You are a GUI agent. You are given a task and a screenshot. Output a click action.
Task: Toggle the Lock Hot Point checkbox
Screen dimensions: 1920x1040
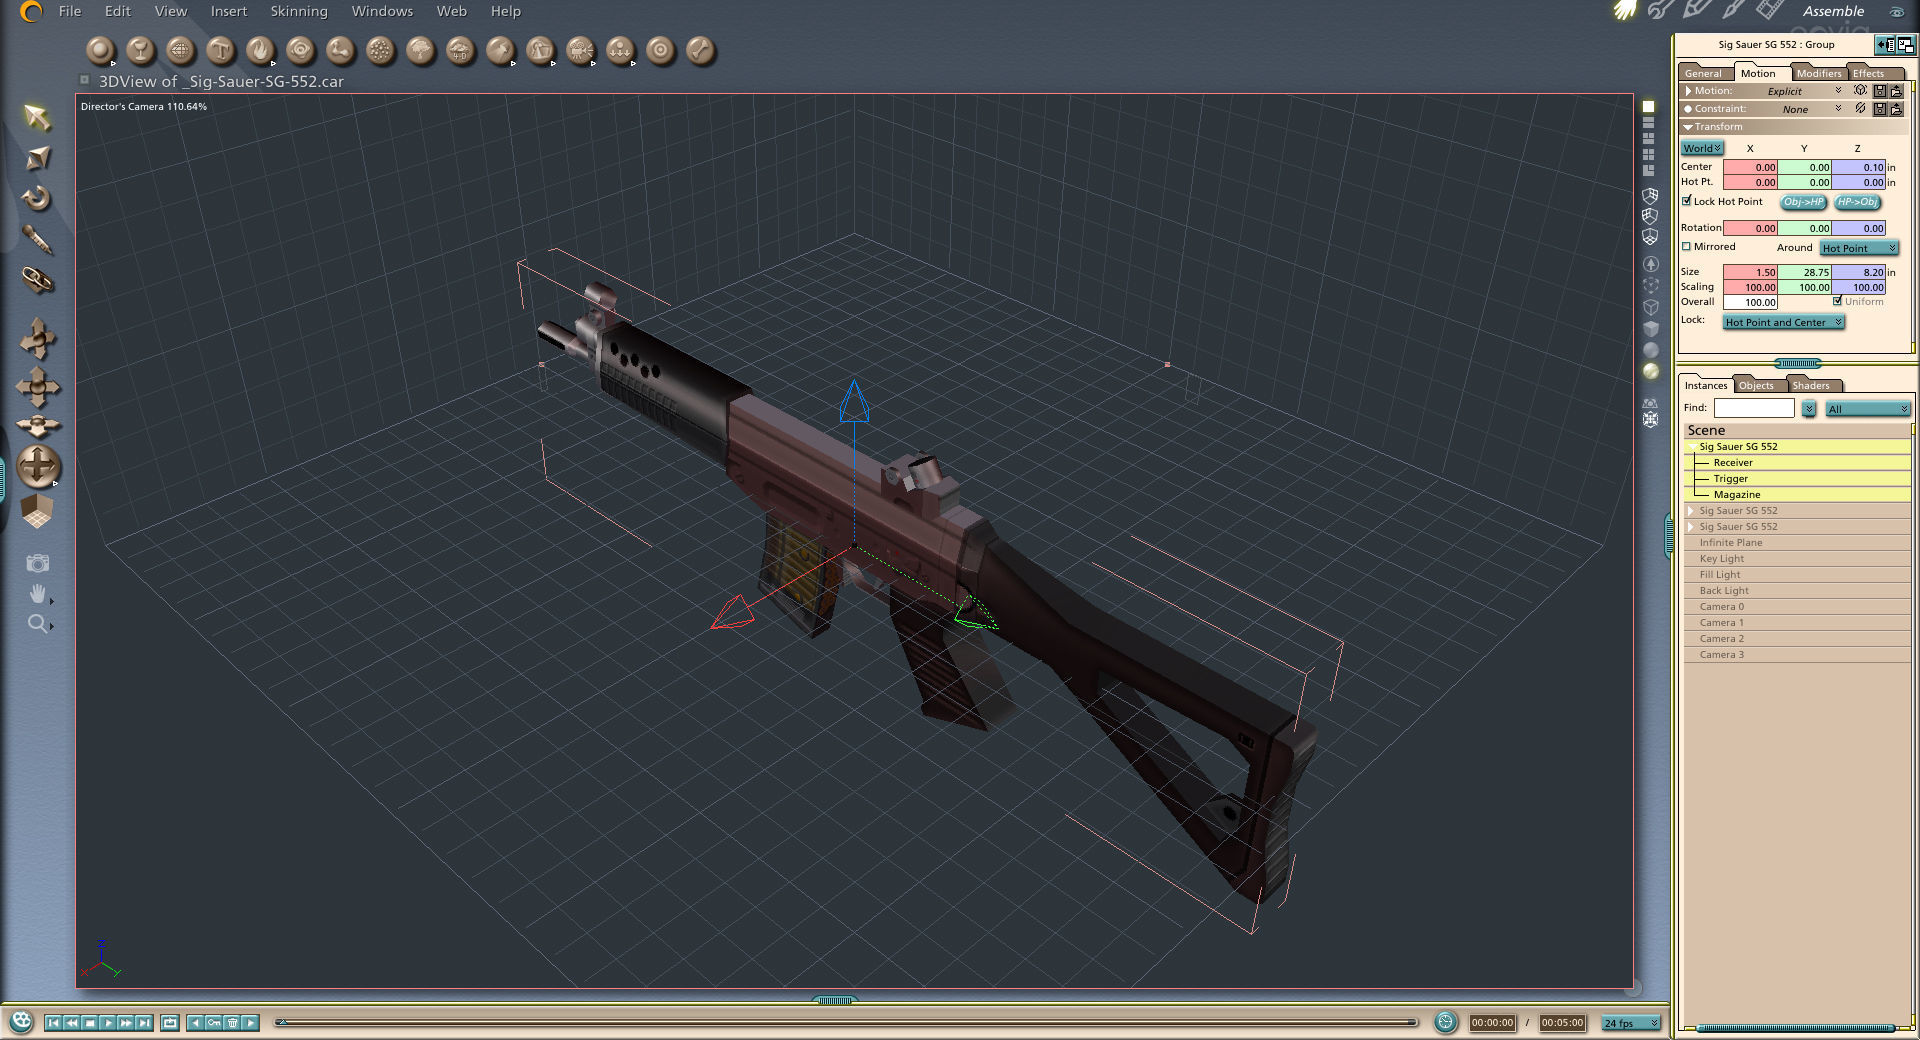pos(1687,201)
